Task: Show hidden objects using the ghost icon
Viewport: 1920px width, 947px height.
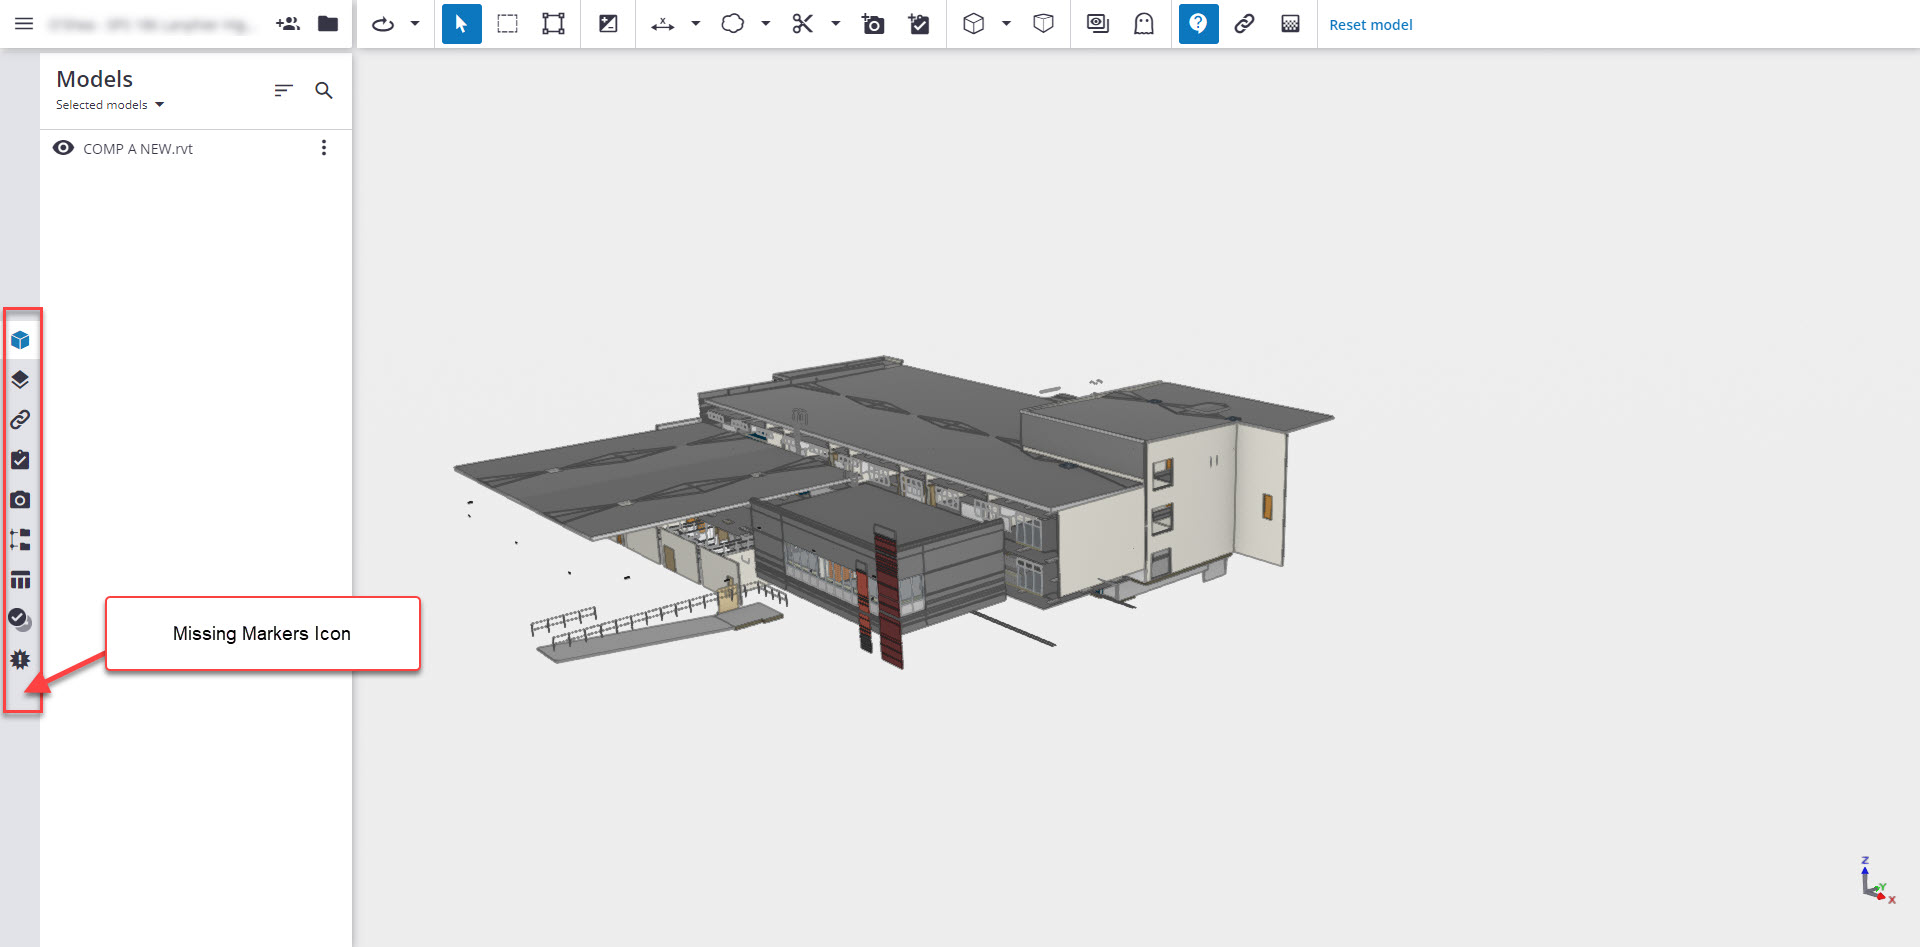Action: [1143, 23]
